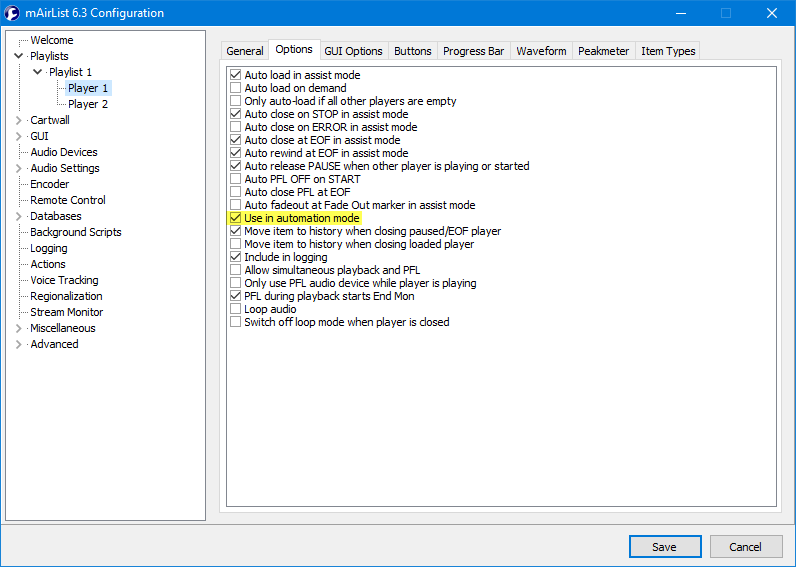Select Playlists in the tree

pyautogui.click(x=49, y=56)
